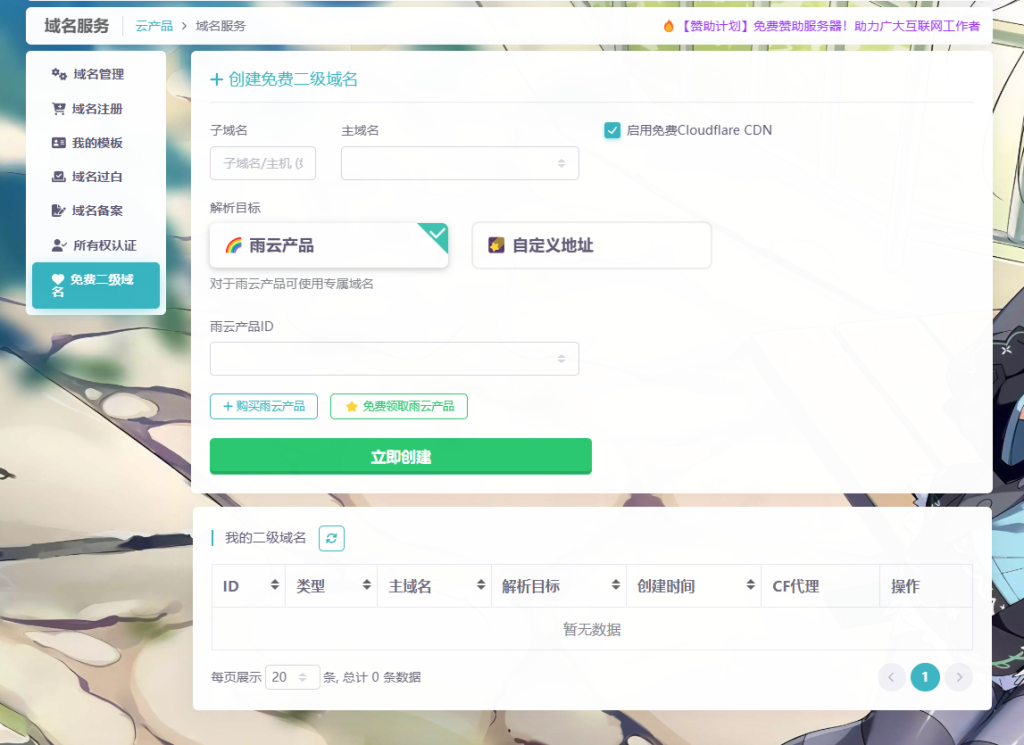This screenshot has width=1024, height=745.
Task: Click the refresh icon beside 我的二级域名
Action: [331, 538]
